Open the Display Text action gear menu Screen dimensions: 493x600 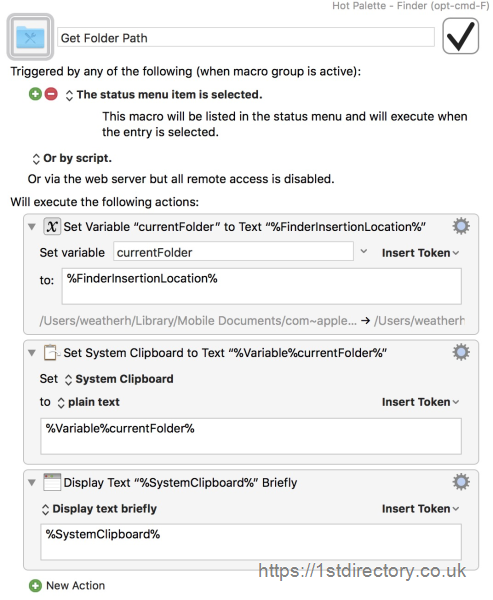pyautogui.click(x=461, y=482)
